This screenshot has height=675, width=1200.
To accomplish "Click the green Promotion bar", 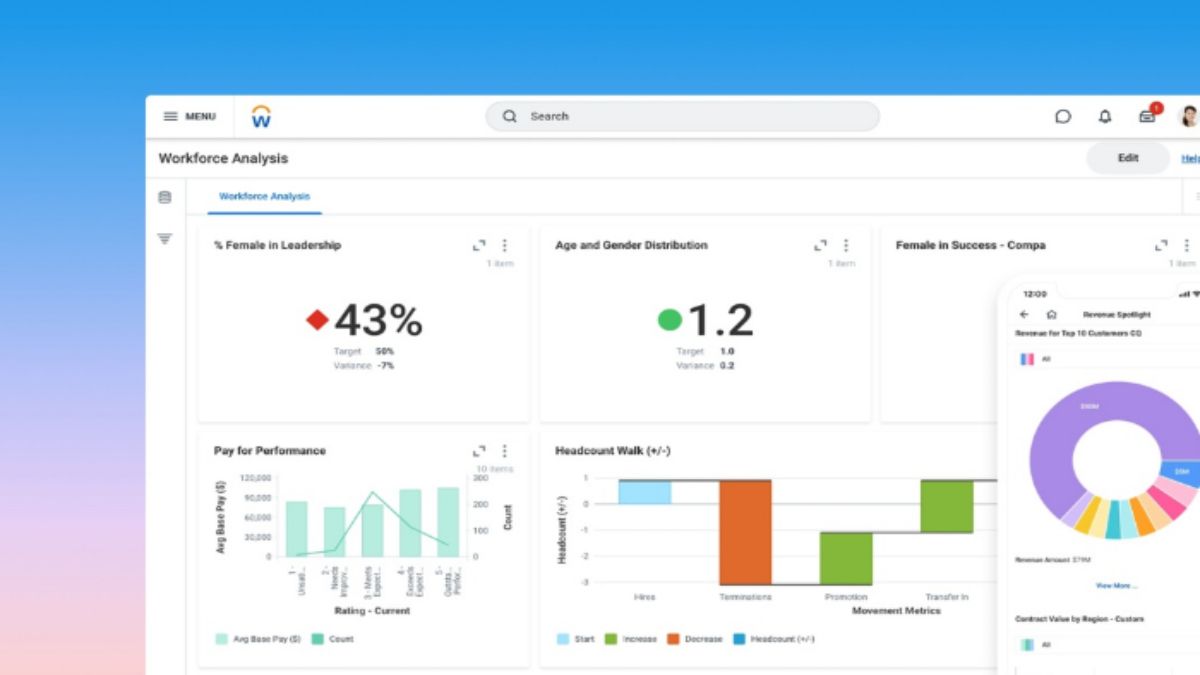I will [x=846, y=558].
